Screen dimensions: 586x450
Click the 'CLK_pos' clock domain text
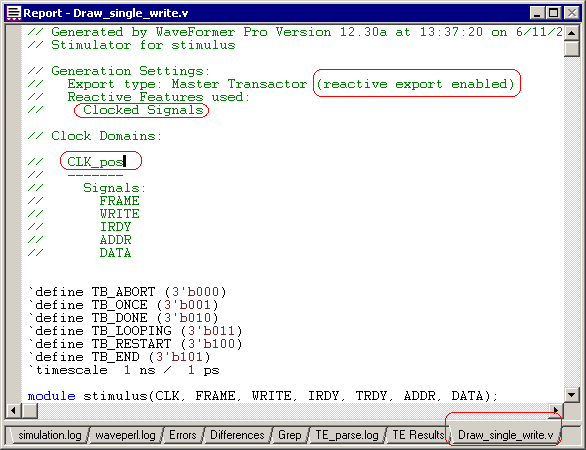(x=95, y=162)
